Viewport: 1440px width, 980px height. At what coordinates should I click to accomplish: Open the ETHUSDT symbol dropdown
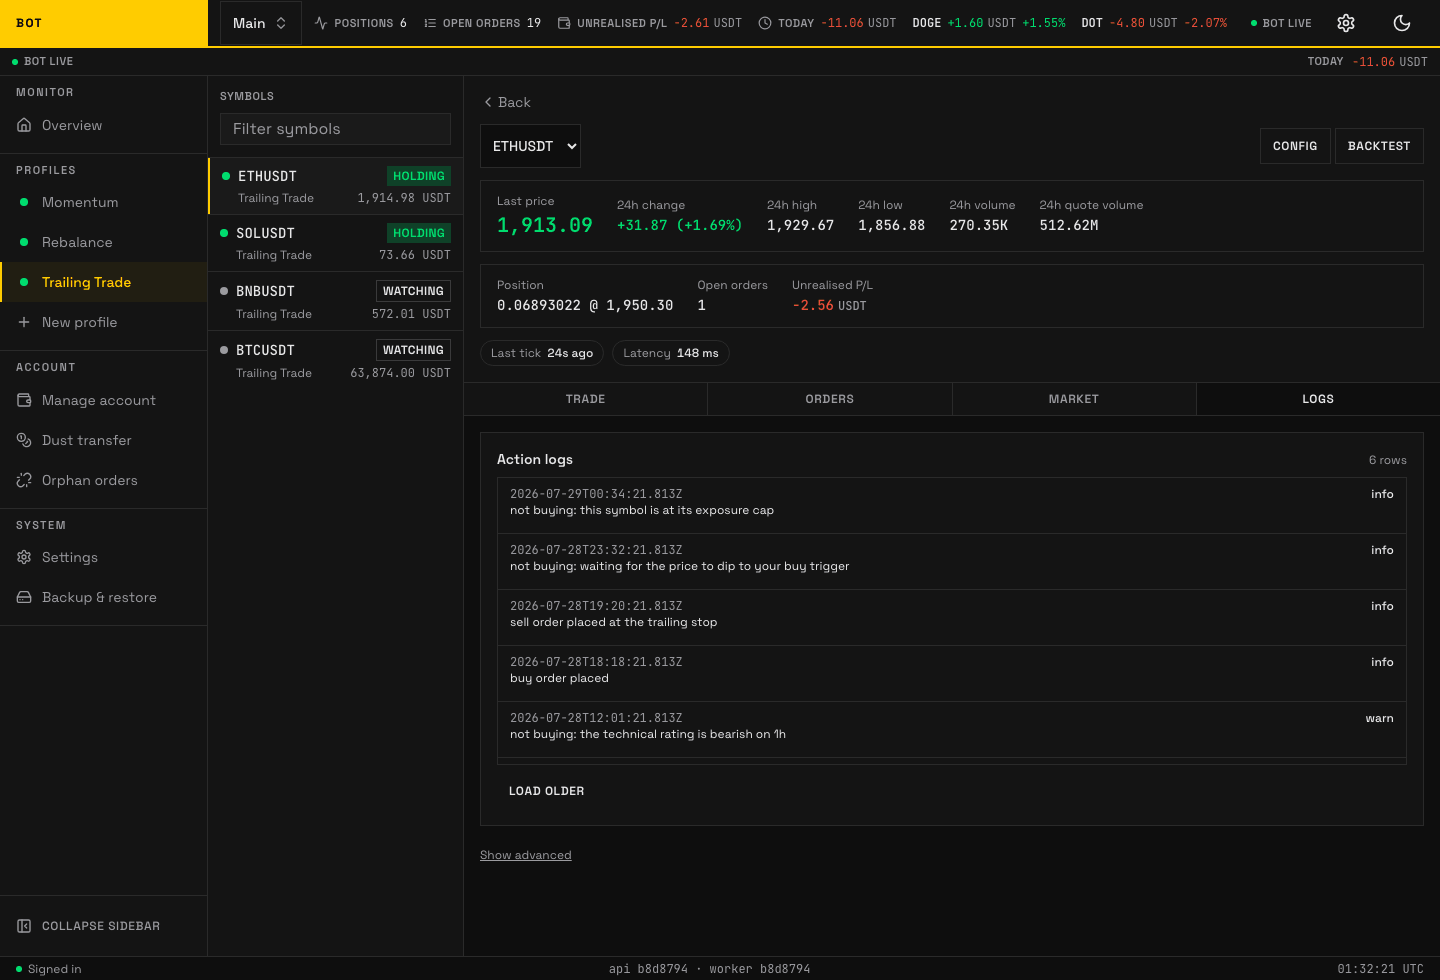530,146
